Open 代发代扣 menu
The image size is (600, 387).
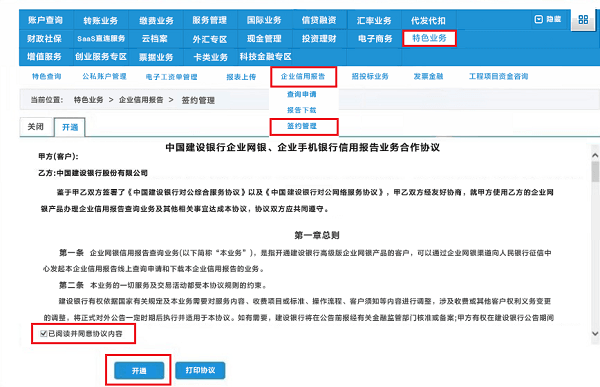(x=428, y=20)
